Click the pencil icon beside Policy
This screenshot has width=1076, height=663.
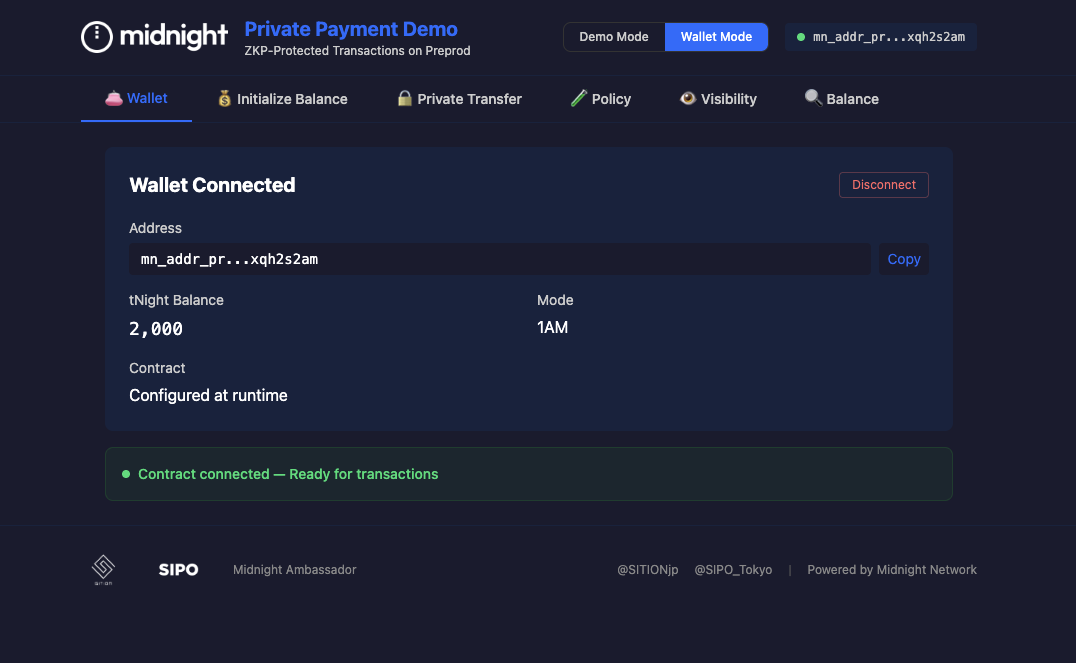coord(578,98)
